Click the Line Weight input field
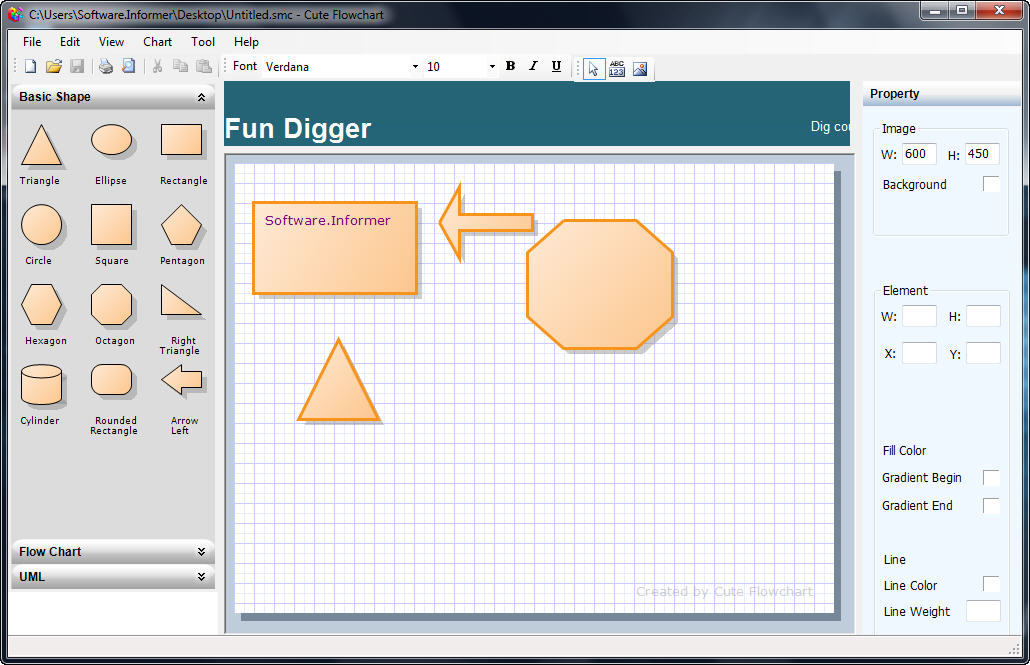The height and width of the screenshot is (665, 1030). coord(983,611)
